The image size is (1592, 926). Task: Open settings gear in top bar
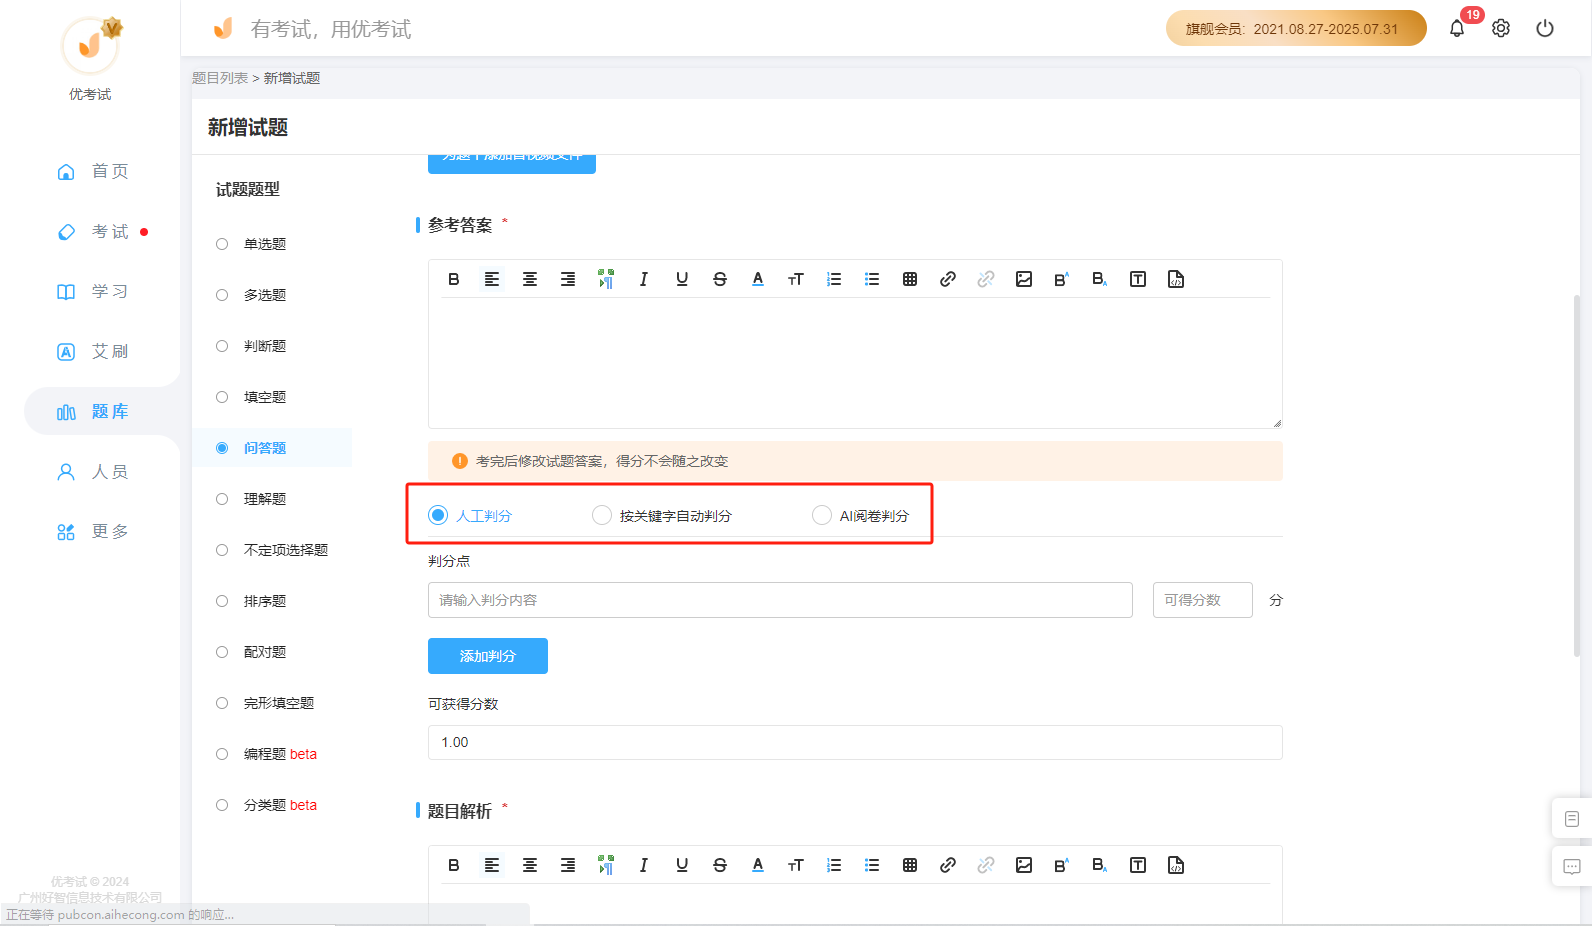point(1501,28)
